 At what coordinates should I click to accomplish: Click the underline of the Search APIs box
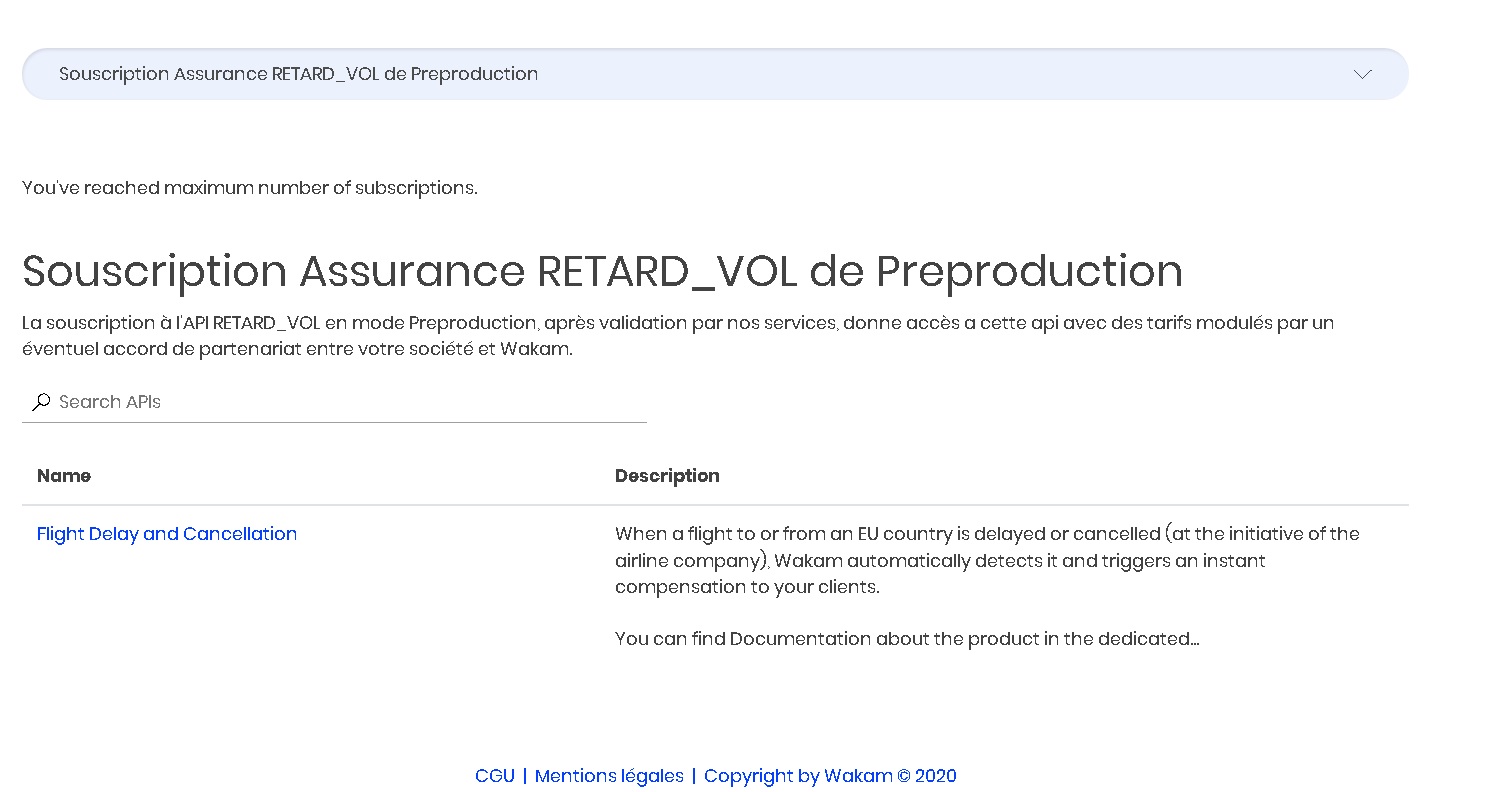pyautogui.click(x=334, y=422)
